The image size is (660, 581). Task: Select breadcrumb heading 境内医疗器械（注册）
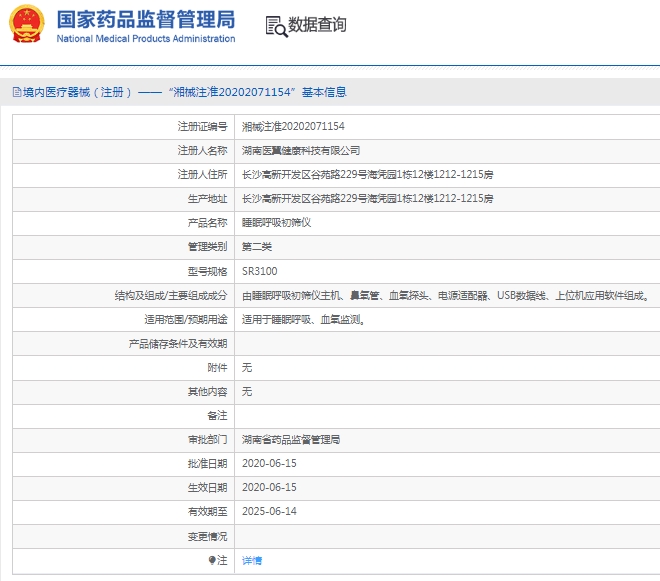77,92
